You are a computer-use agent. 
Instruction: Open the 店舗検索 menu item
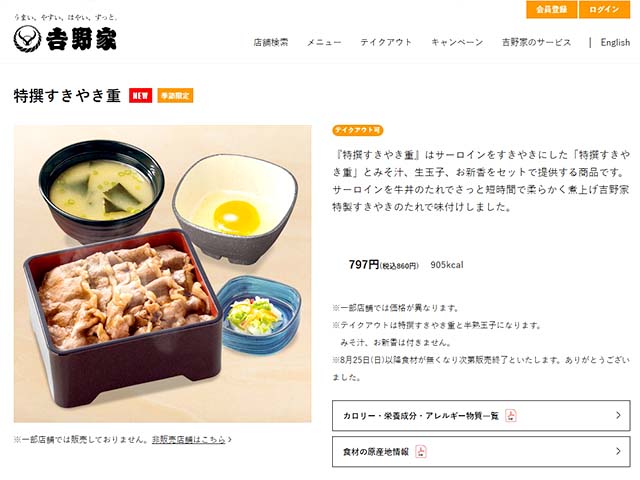click(x=271, y=42)
